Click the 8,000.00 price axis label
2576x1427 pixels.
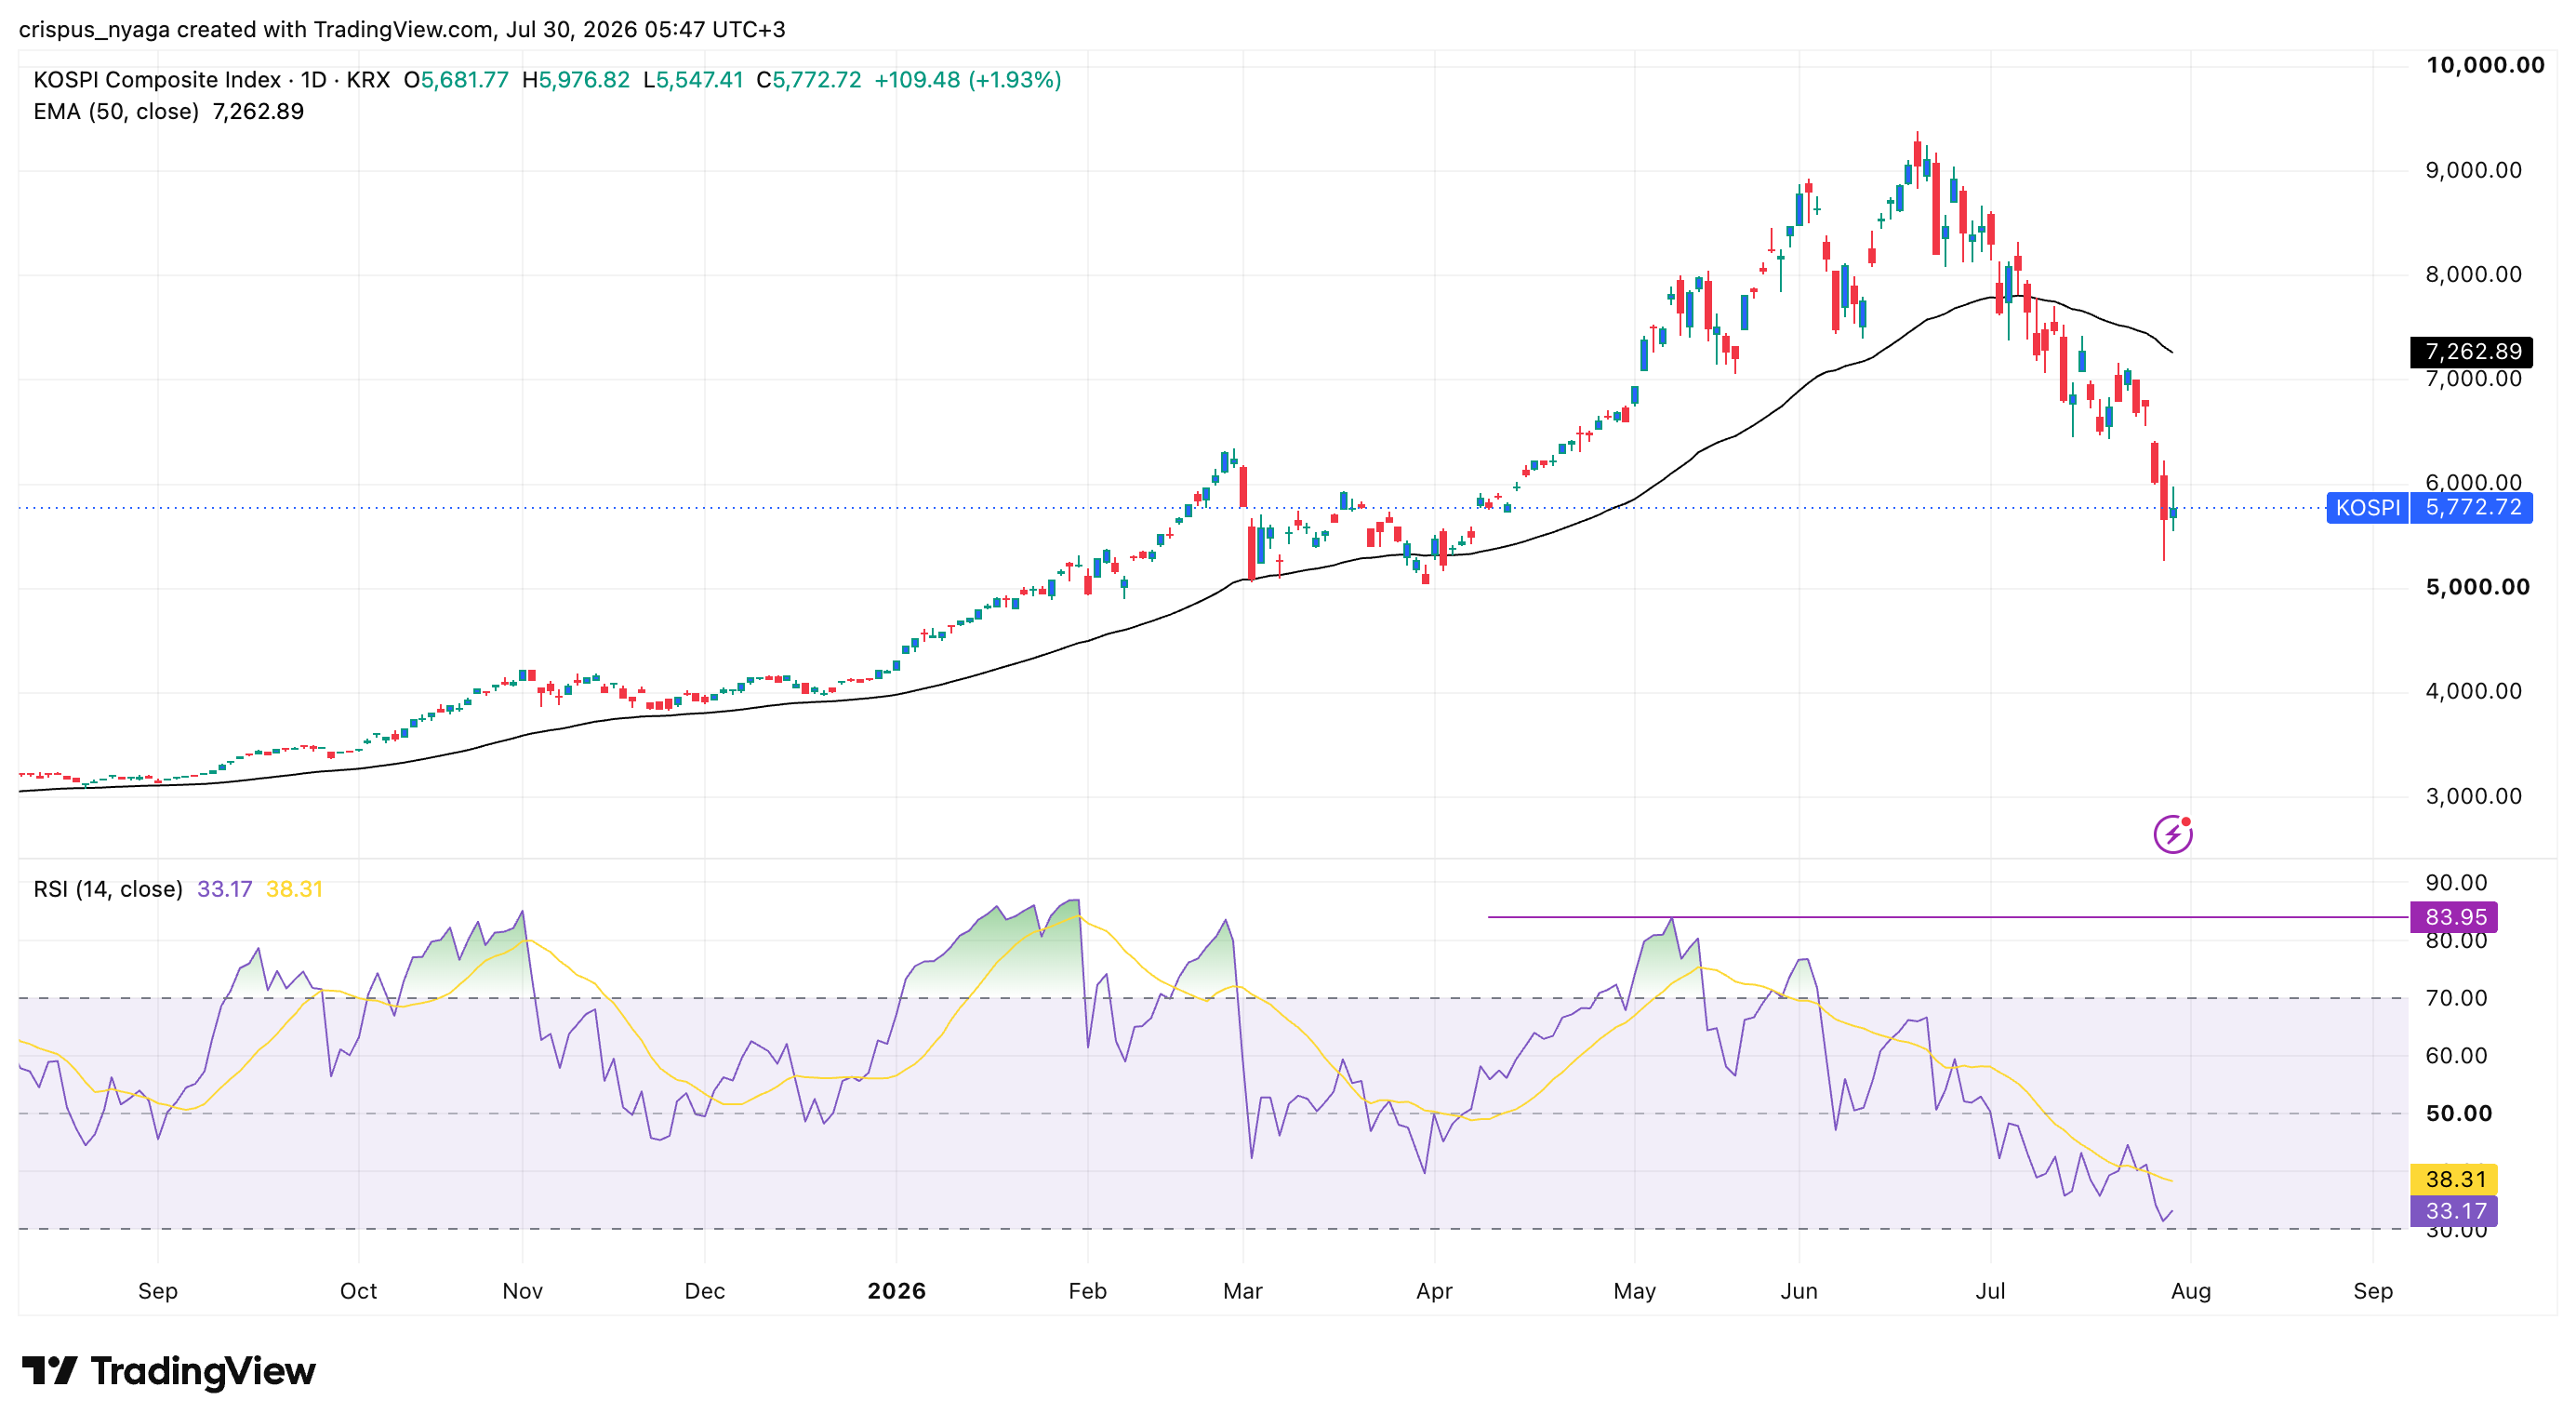(2473, 274)
